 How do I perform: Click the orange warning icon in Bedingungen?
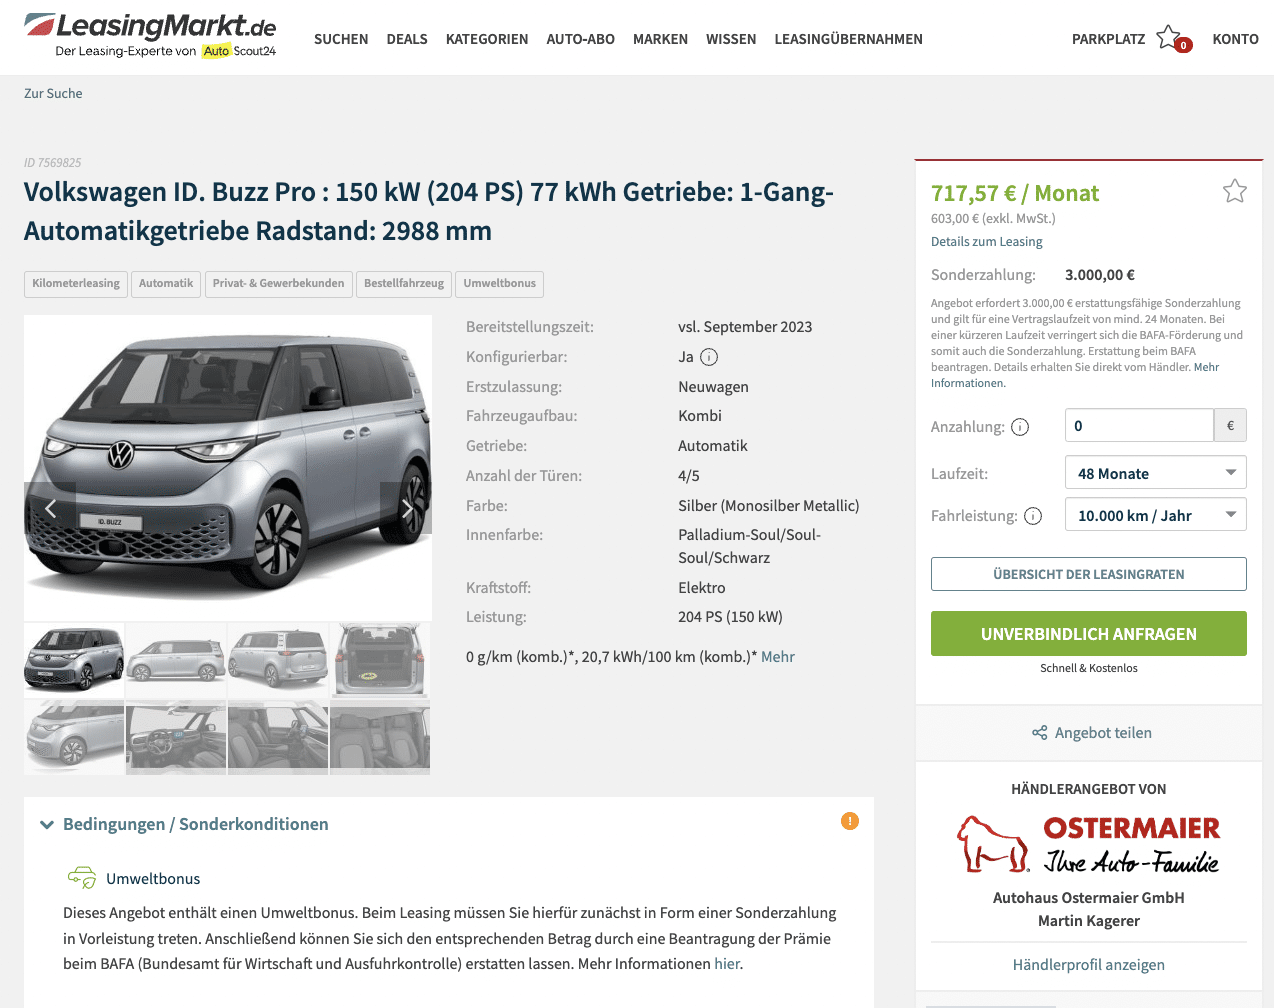coord(850,821)
